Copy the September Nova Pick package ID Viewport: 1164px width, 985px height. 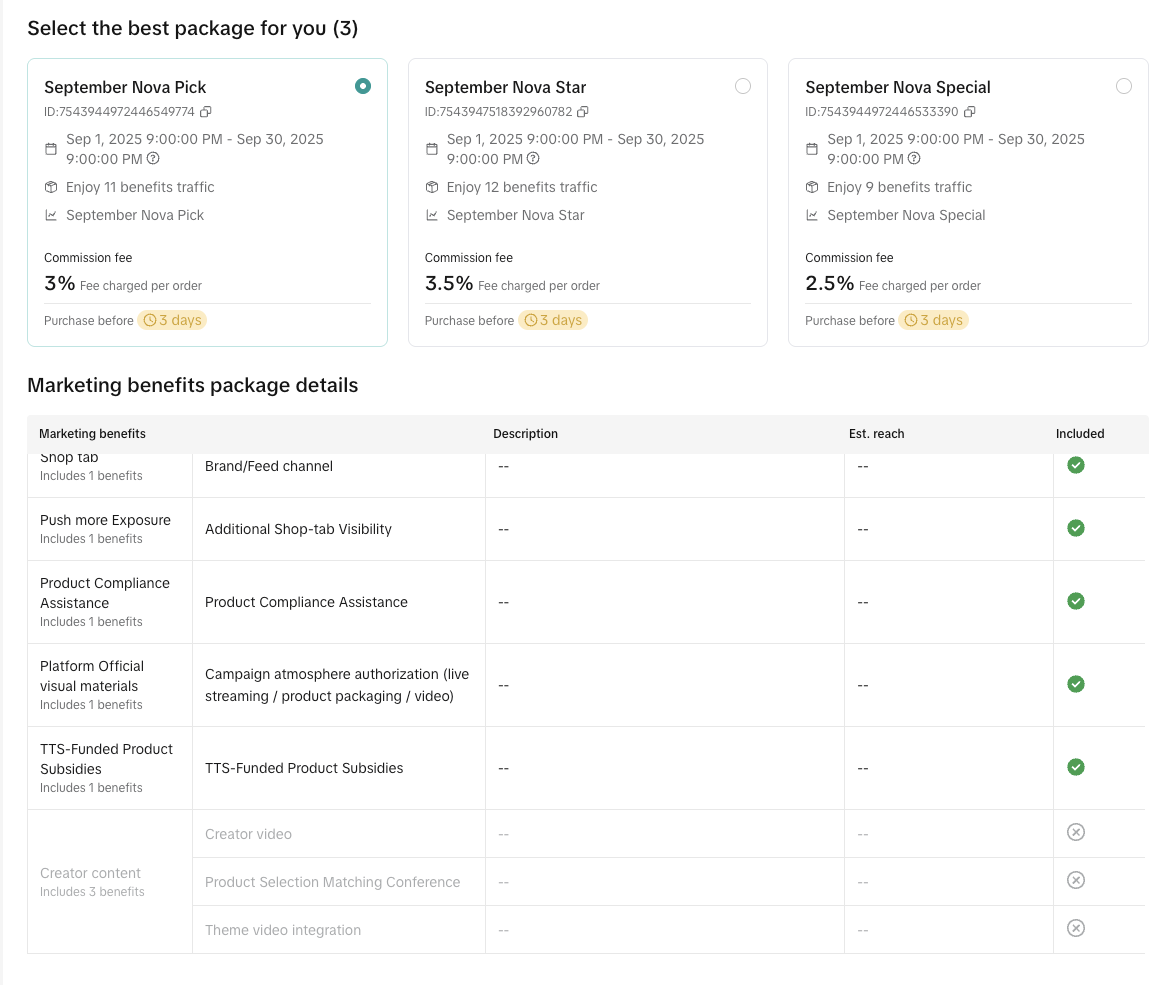coord(206,112)
